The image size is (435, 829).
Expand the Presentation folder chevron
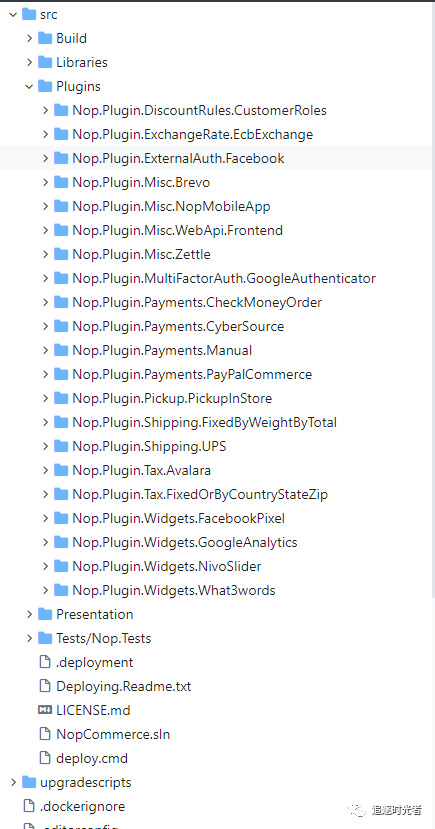30,614
